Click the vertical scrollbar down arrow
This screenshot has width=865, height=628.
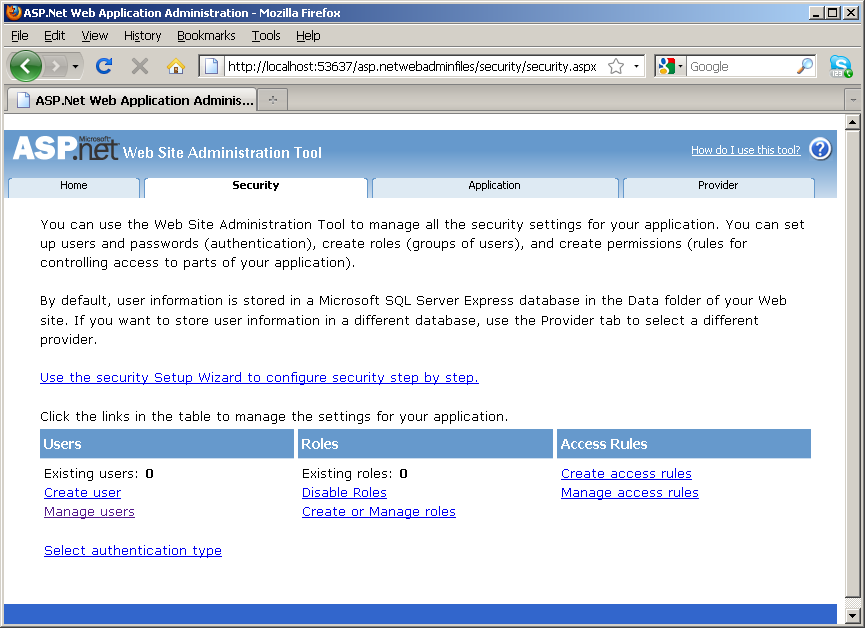pyautogui.click(x=852, y=615)
